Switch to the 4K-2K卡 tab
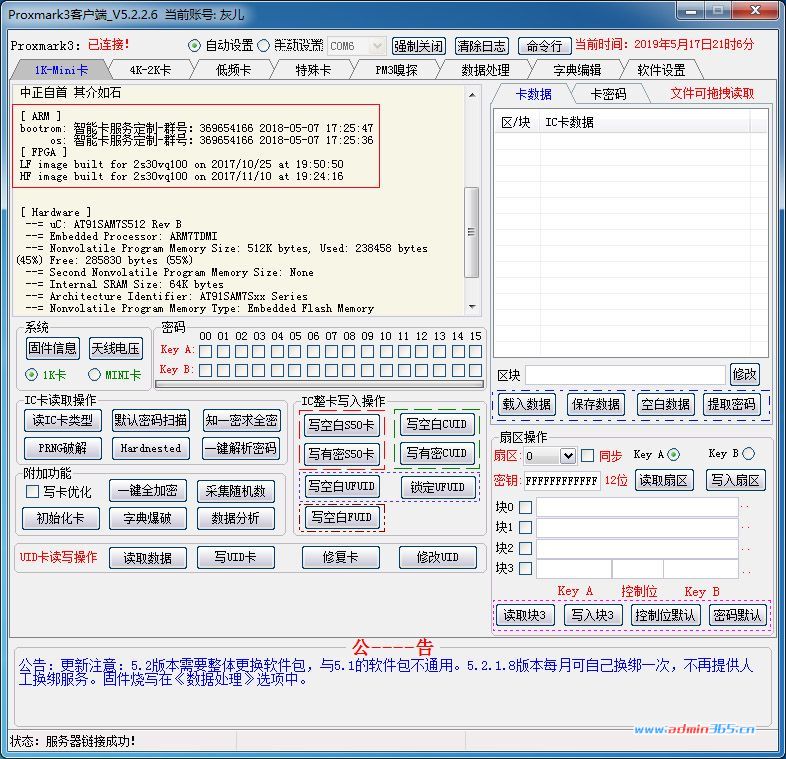The width and height of the screenshot is (786, 759). tap(150, 70)
